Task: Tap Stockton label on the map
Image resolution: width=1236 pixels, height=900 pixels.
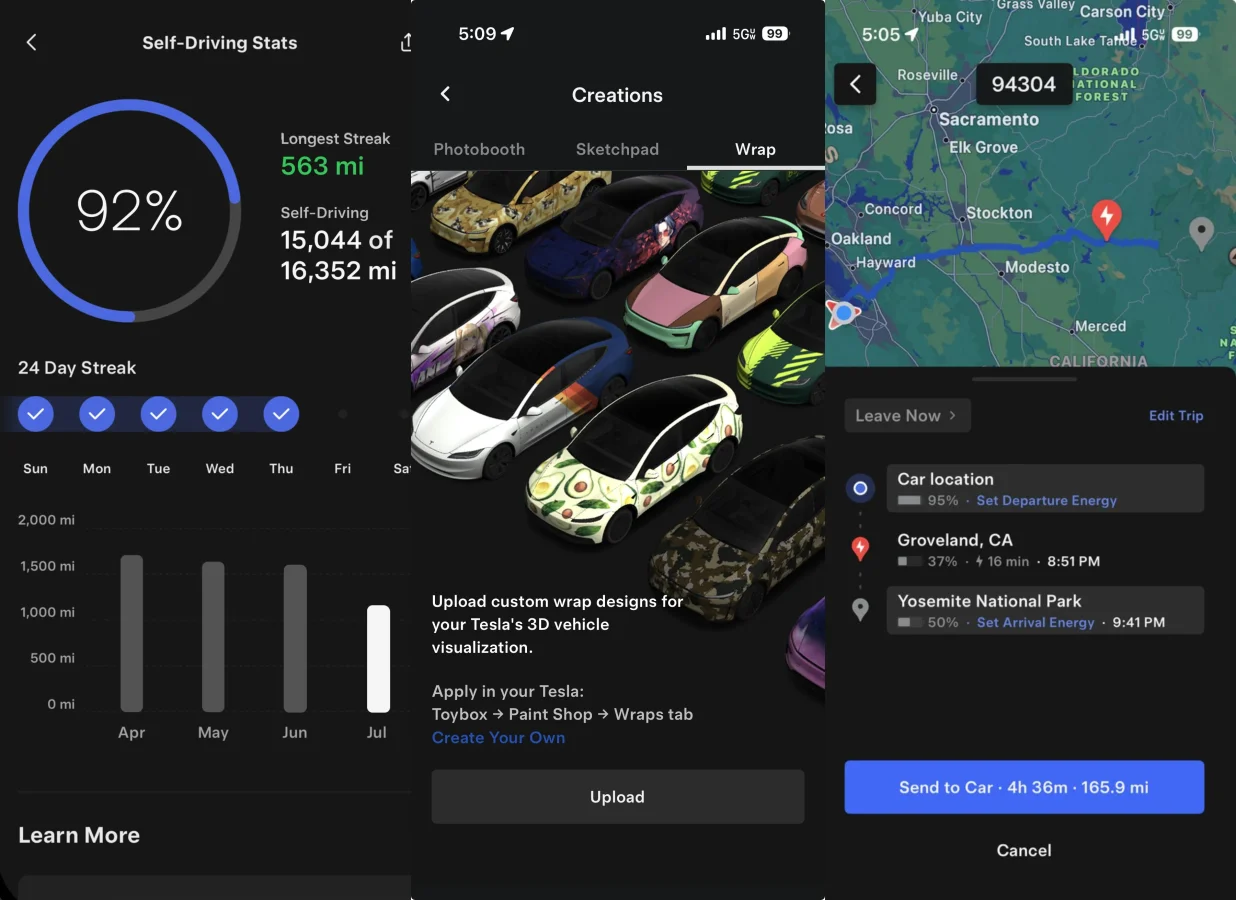Action: 999,213
